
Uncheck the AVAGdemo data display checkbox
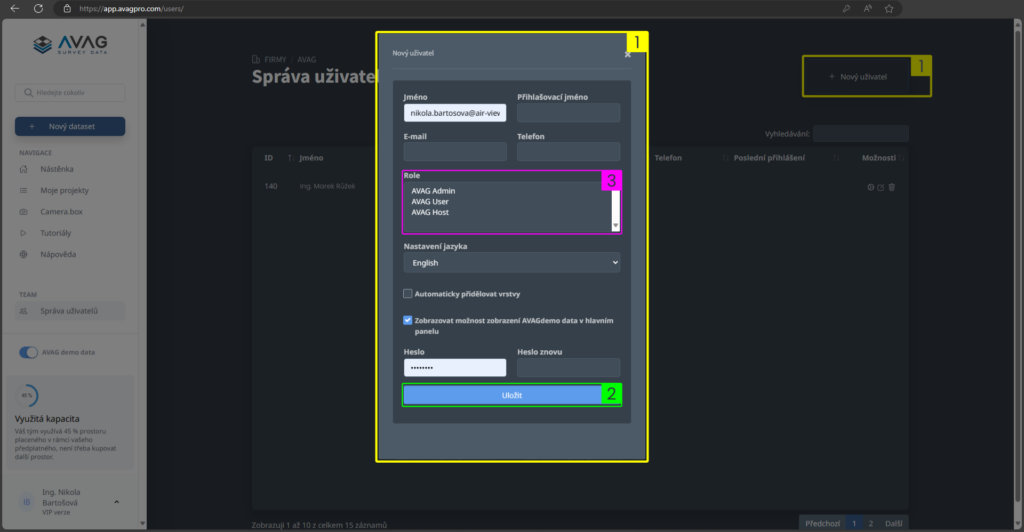point(408,320)
